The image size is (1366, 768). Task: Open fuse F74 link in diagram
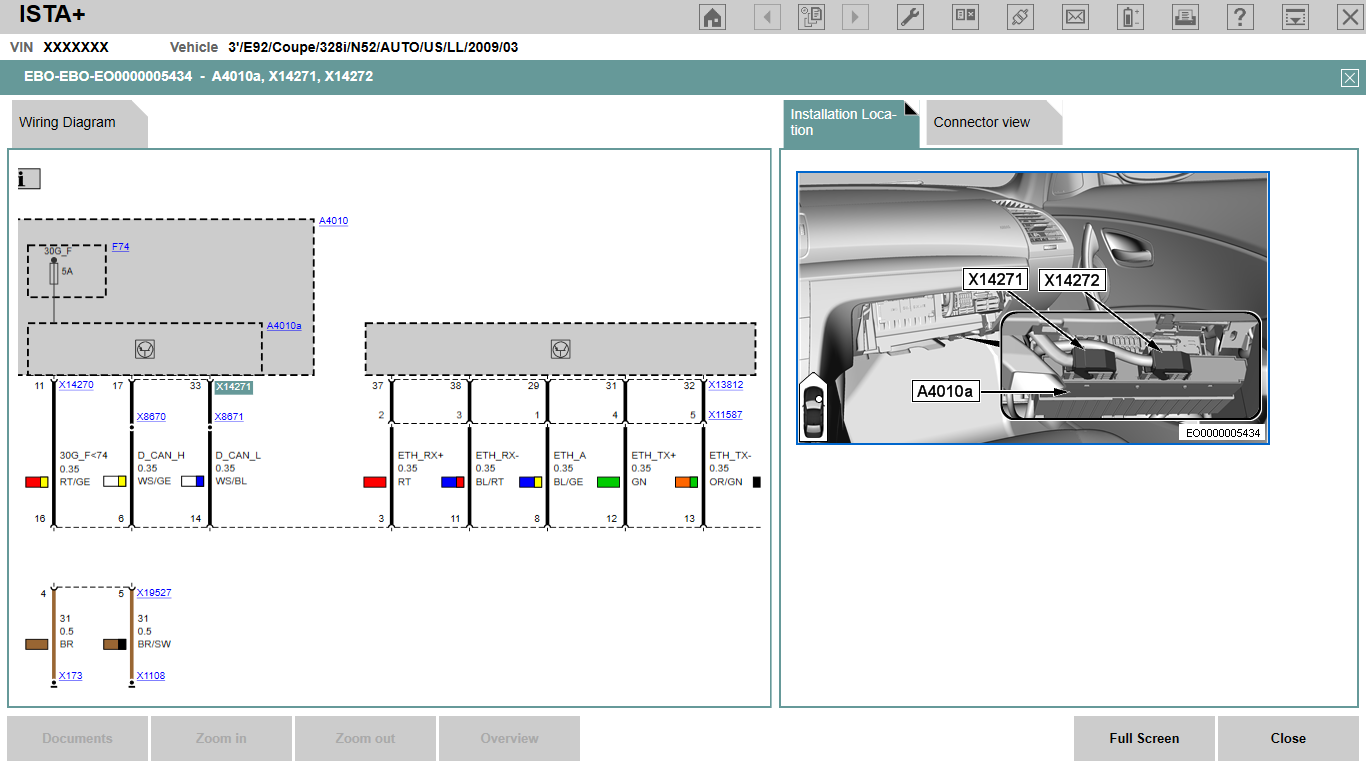click(x=120, y=246)
